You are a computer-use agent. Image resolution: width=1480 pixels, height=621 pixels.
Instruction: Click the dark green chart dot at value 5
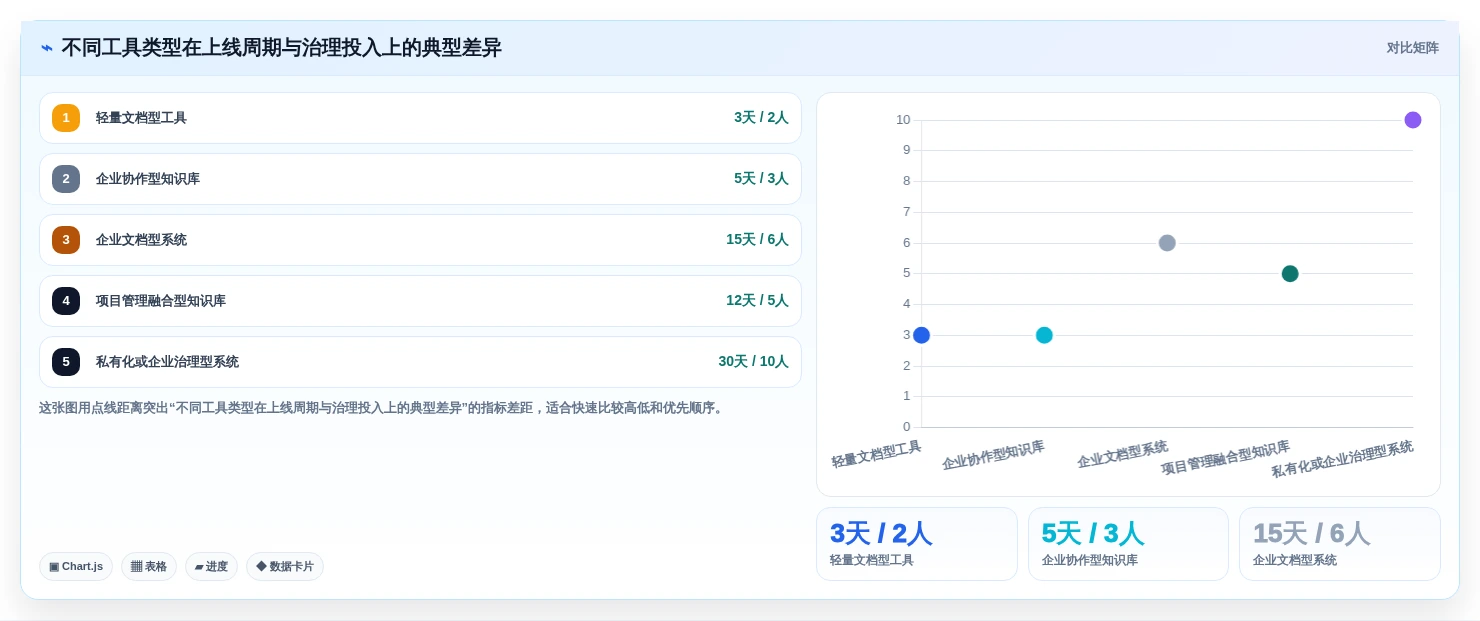(x=1290, y=273)
